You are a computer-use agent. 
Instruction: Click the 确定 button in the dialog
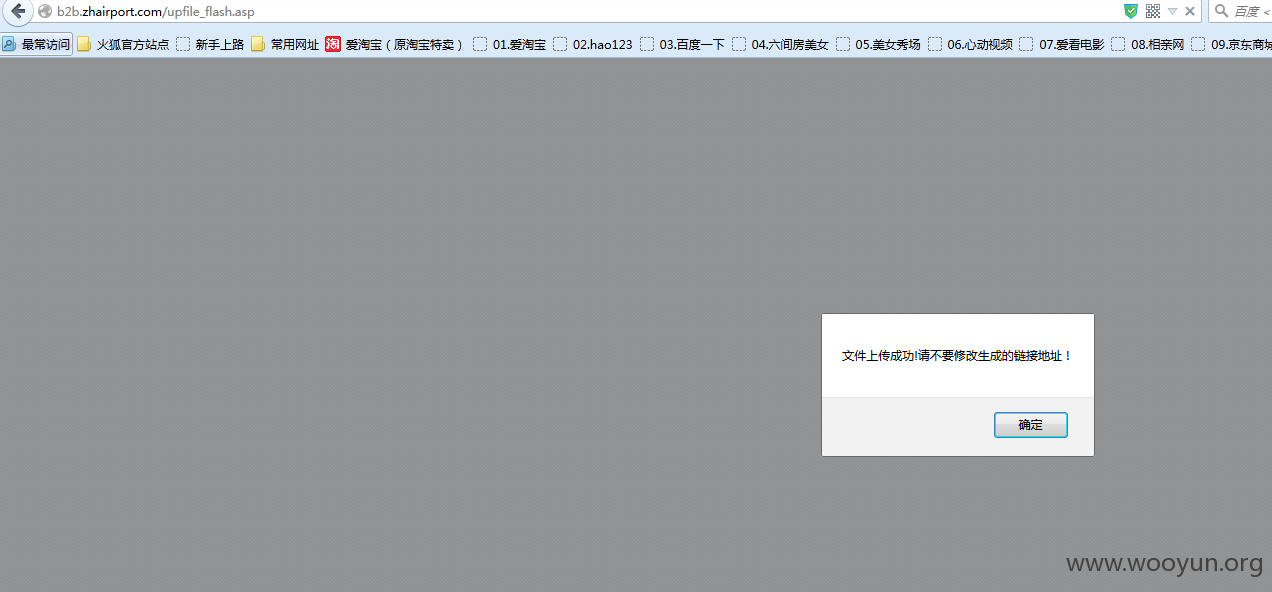coord(1030,425)
